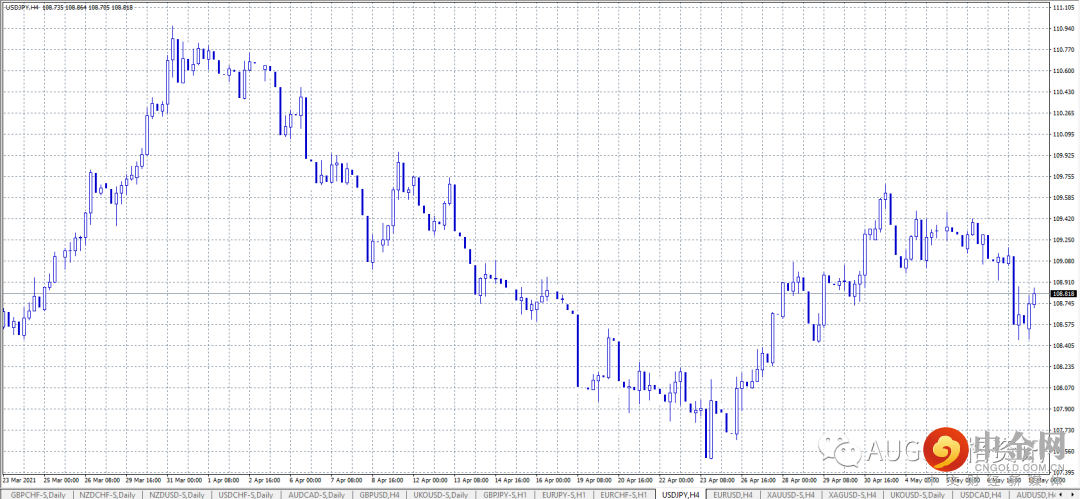Open the EURUSD,H4 tab
Screen dimensions: 1080x499
[733, 495]
